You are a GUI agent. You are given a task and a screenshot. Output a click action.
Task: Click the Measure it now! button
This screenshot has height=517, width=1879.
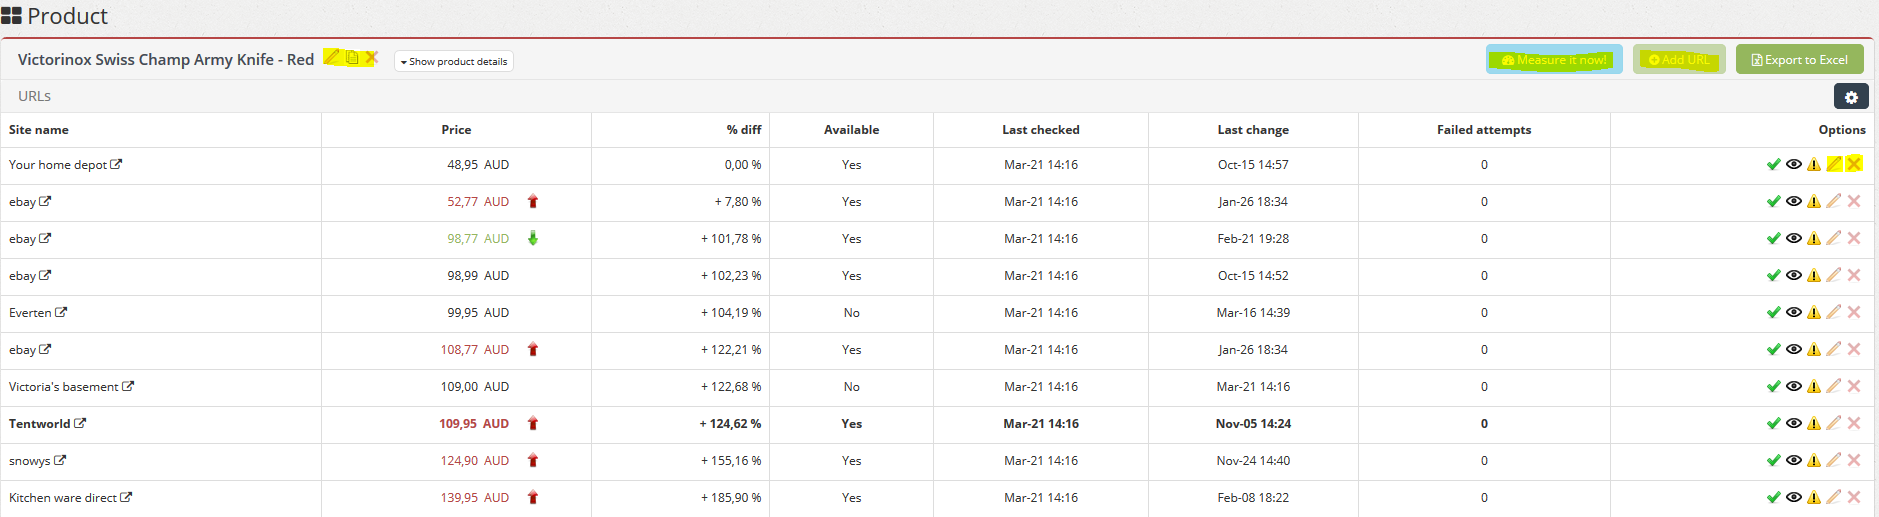pos(1554,60)
